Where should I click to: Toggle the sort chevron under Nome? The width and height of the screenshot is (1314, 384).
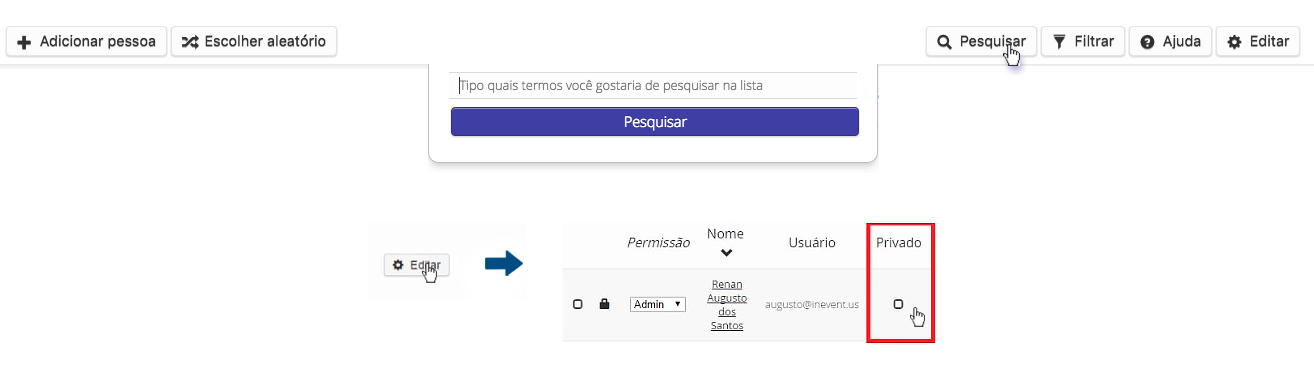(x=726, y=253)
